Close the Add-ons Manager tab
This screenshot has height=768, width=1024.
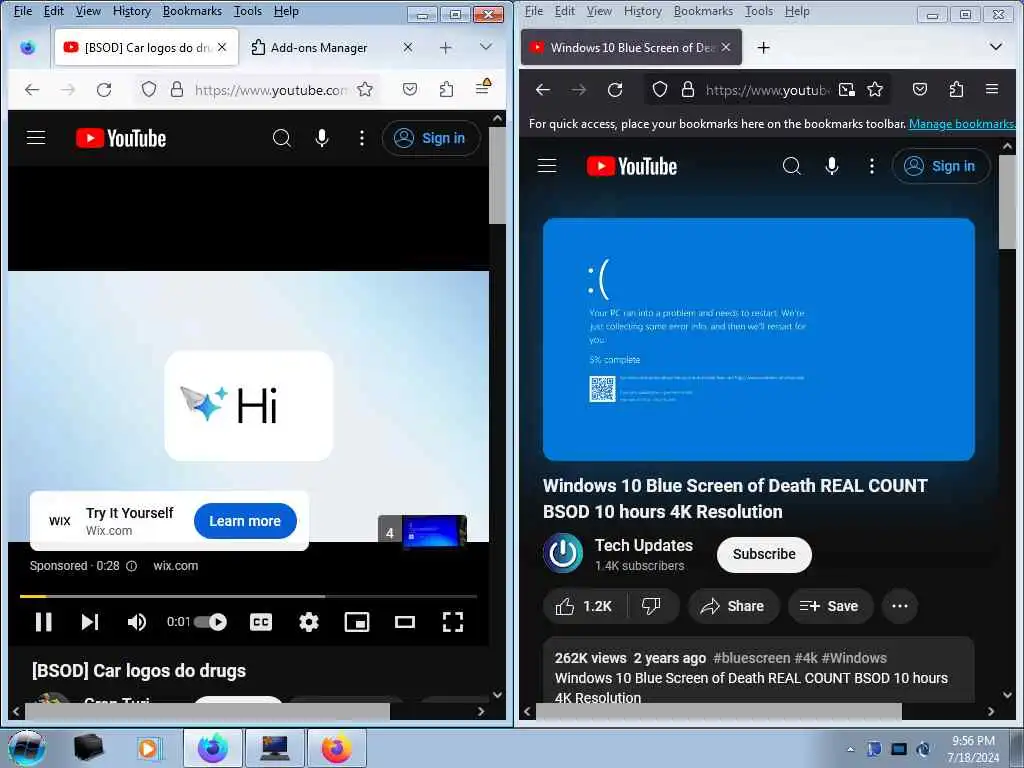coord(408,47)
